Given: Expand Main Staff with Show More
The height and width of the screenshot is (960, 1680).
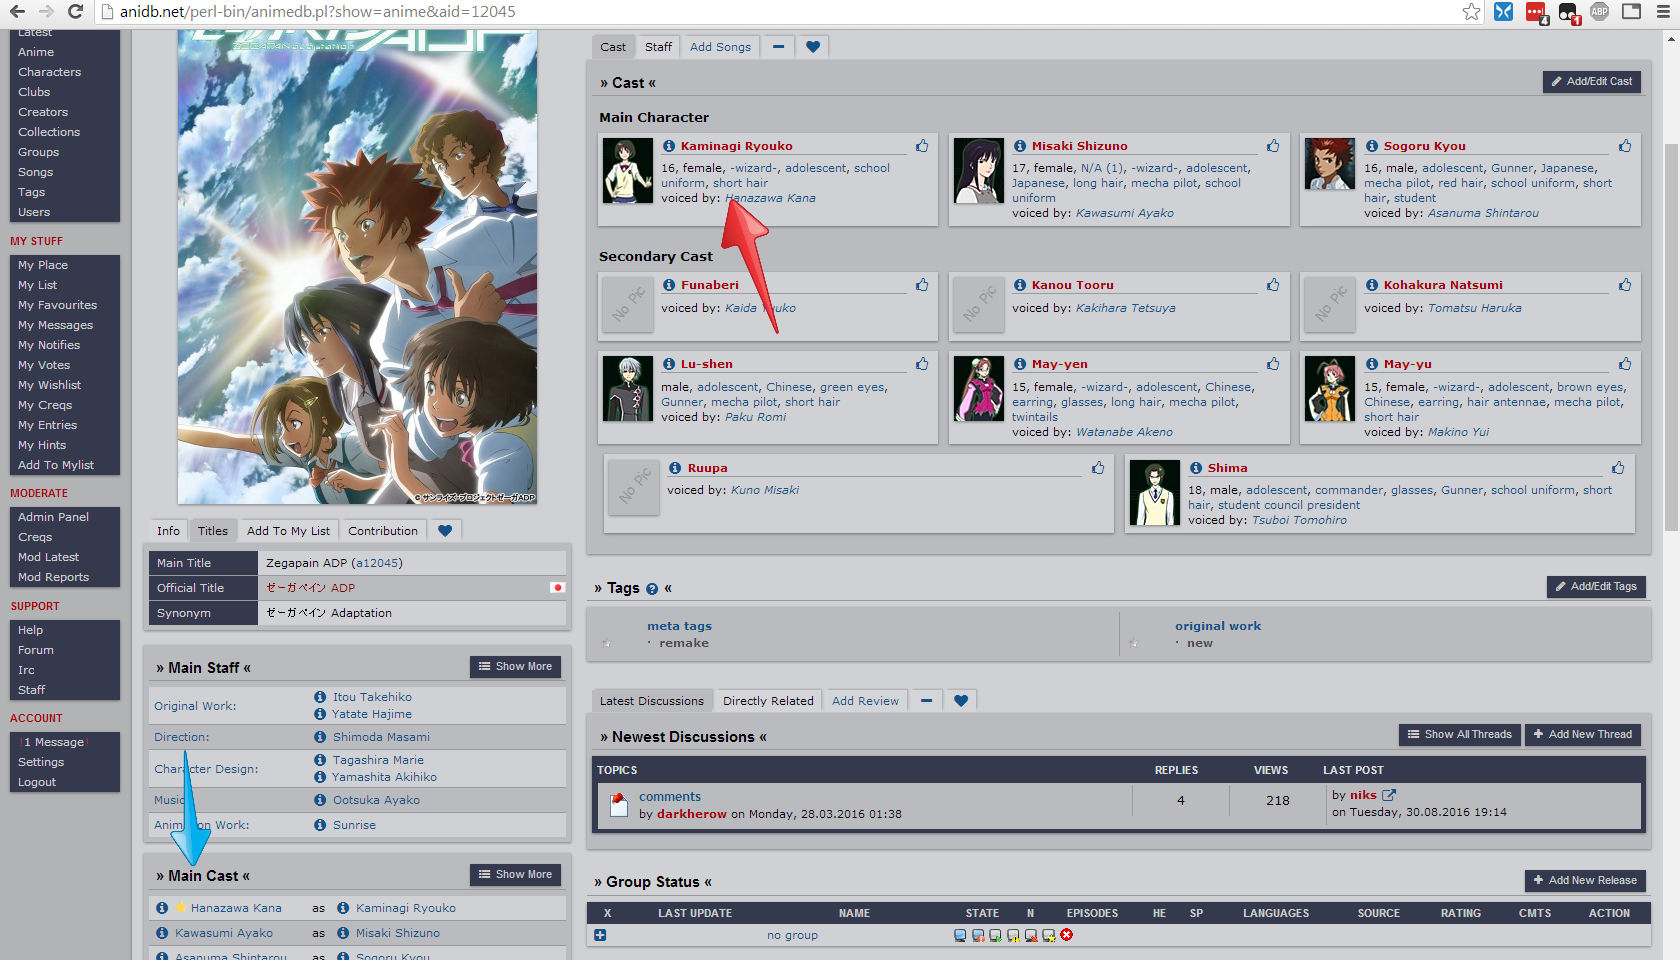Looking at the screenshot, I should coord(515,667).
